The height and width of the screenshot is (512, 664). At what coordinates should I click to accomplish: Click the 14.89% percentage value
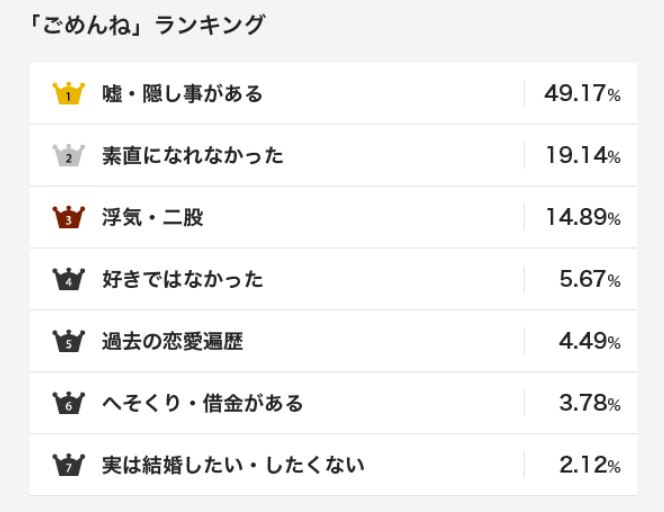(x=582, y=217)
